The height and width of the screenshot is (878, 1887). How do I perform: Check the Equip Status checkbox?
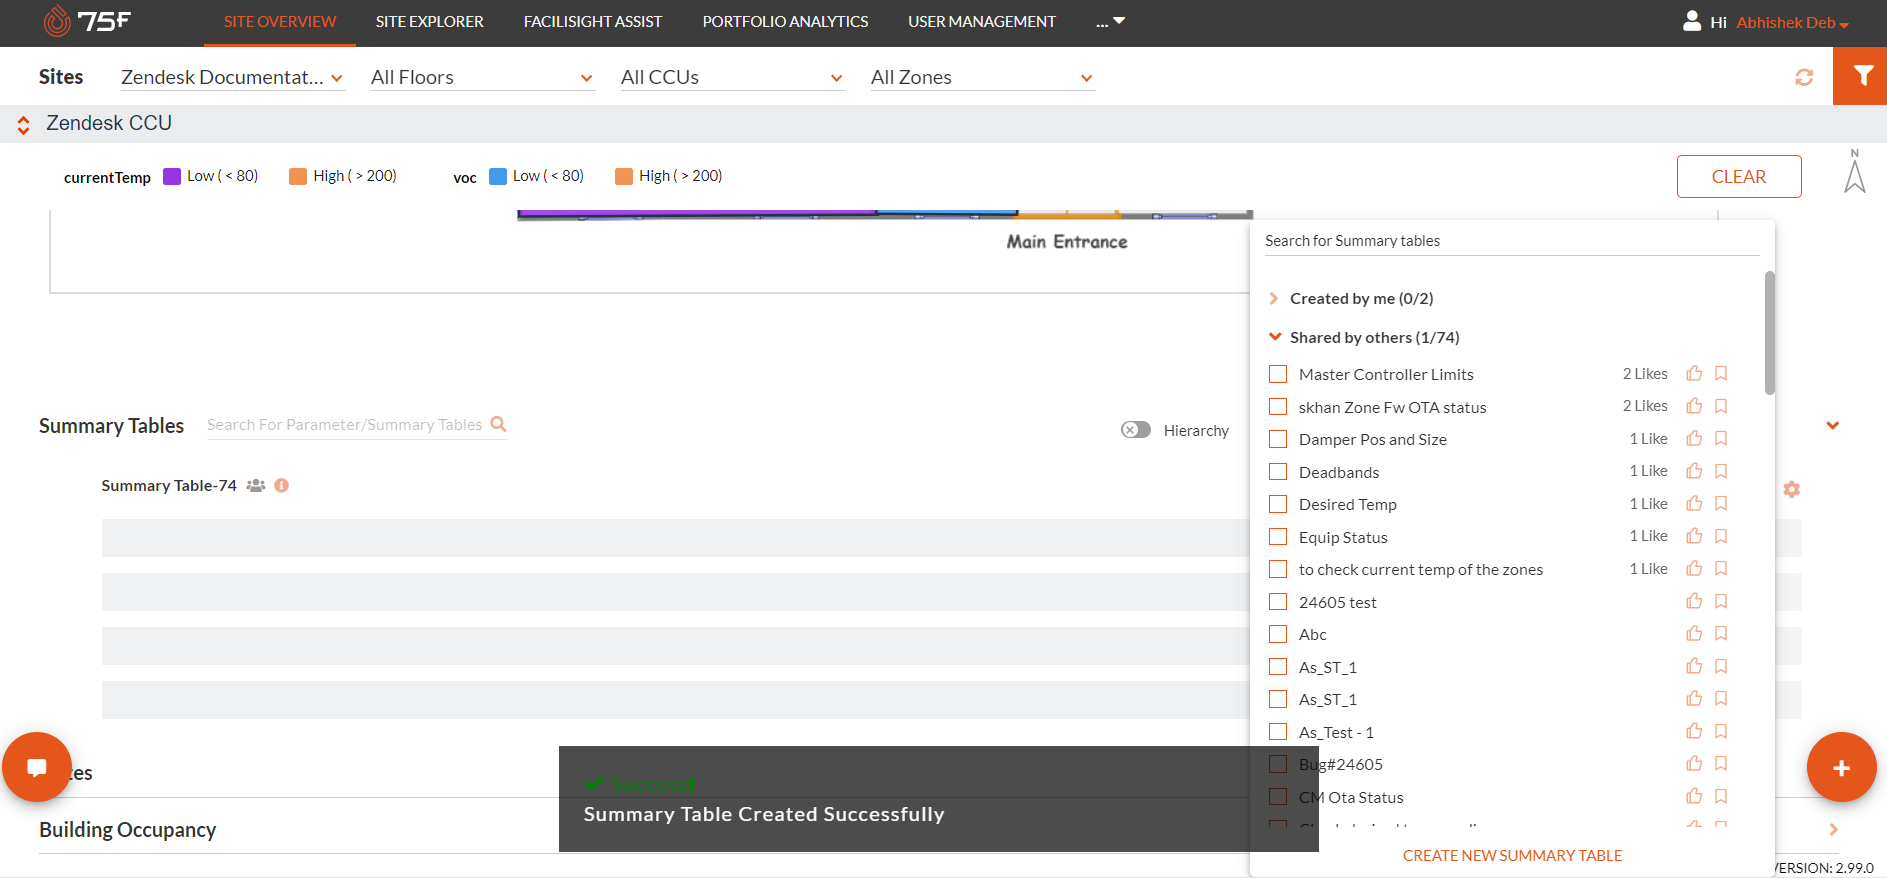1278,537
